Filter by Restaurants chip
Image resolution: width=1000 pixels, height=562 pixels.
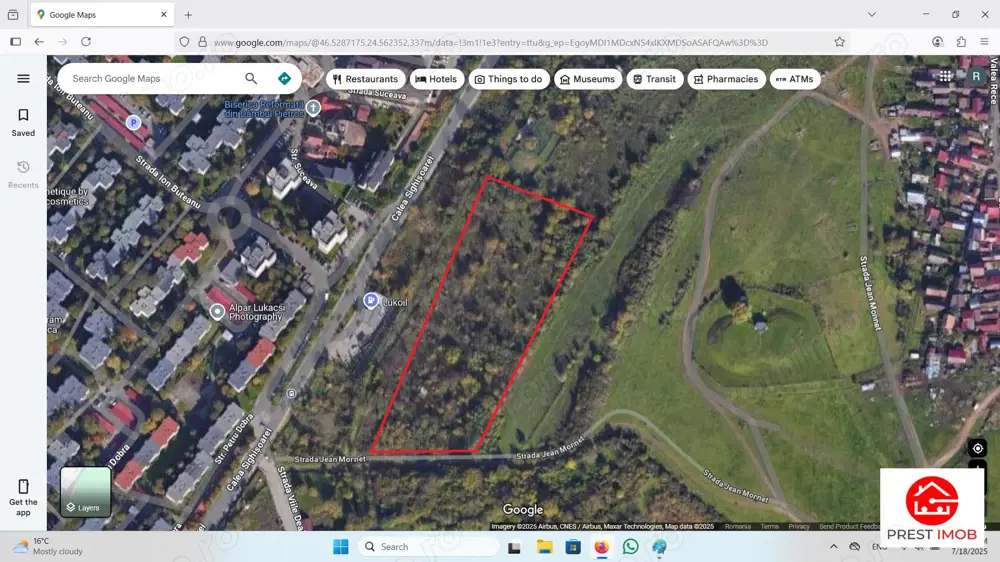tap(365, 79)
